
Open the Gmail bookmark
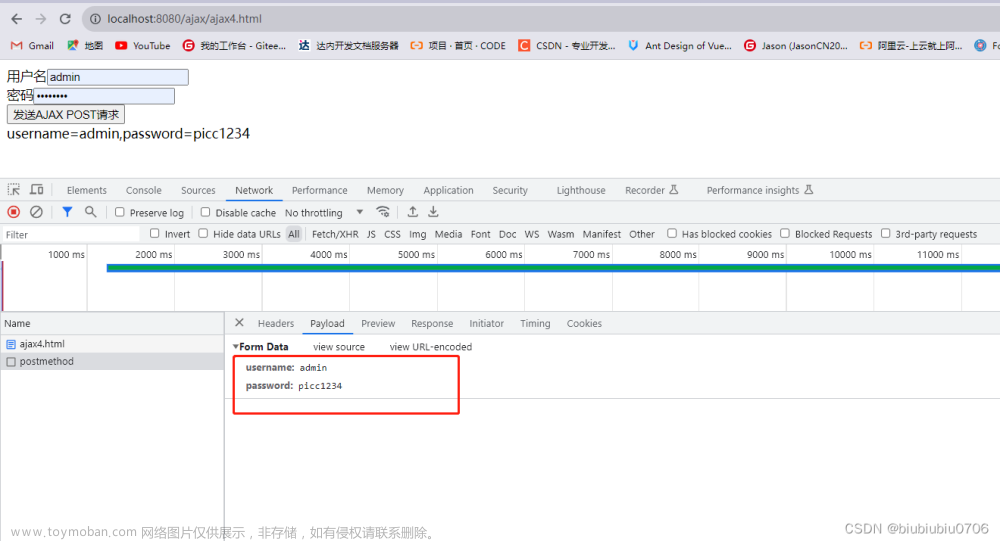point(33,46)
